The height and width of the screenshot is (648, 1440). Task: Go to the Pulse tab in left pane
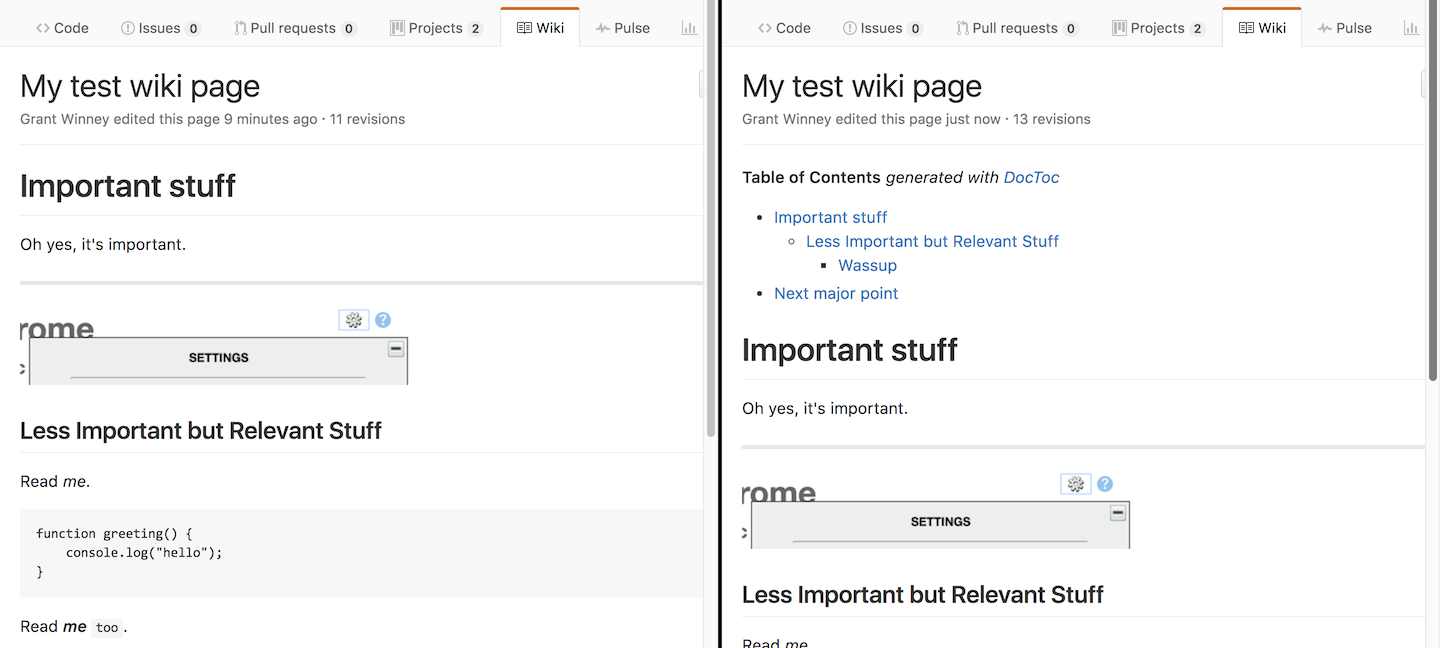tap(622, 28)
